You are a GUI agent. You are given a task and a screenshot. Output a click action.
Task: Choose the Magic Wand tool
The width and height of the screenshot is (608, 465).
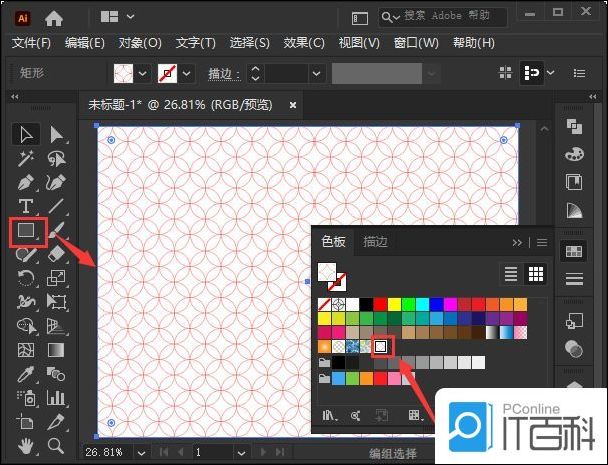click(x=26, y=159)
